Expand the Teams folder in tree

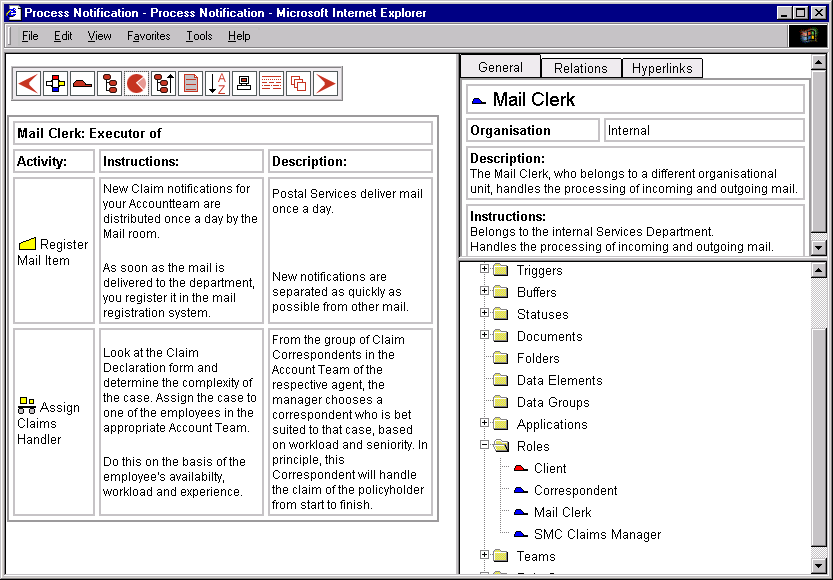(x=485, y=555)
